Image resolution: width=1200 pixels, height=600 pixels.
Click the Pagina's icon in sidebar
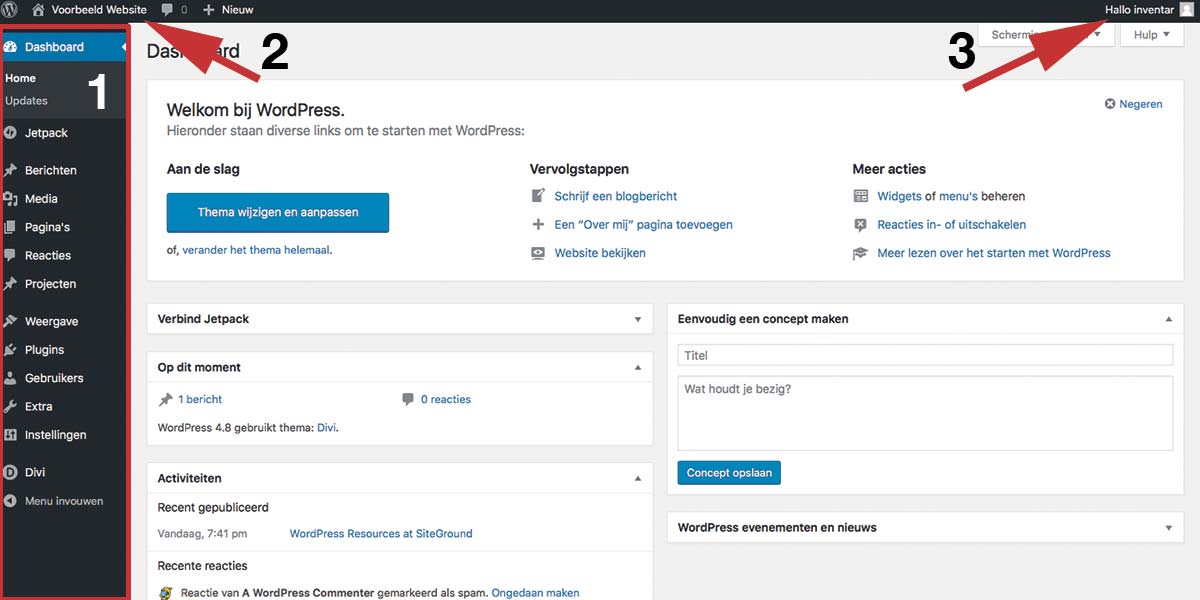tap(12, 227)
